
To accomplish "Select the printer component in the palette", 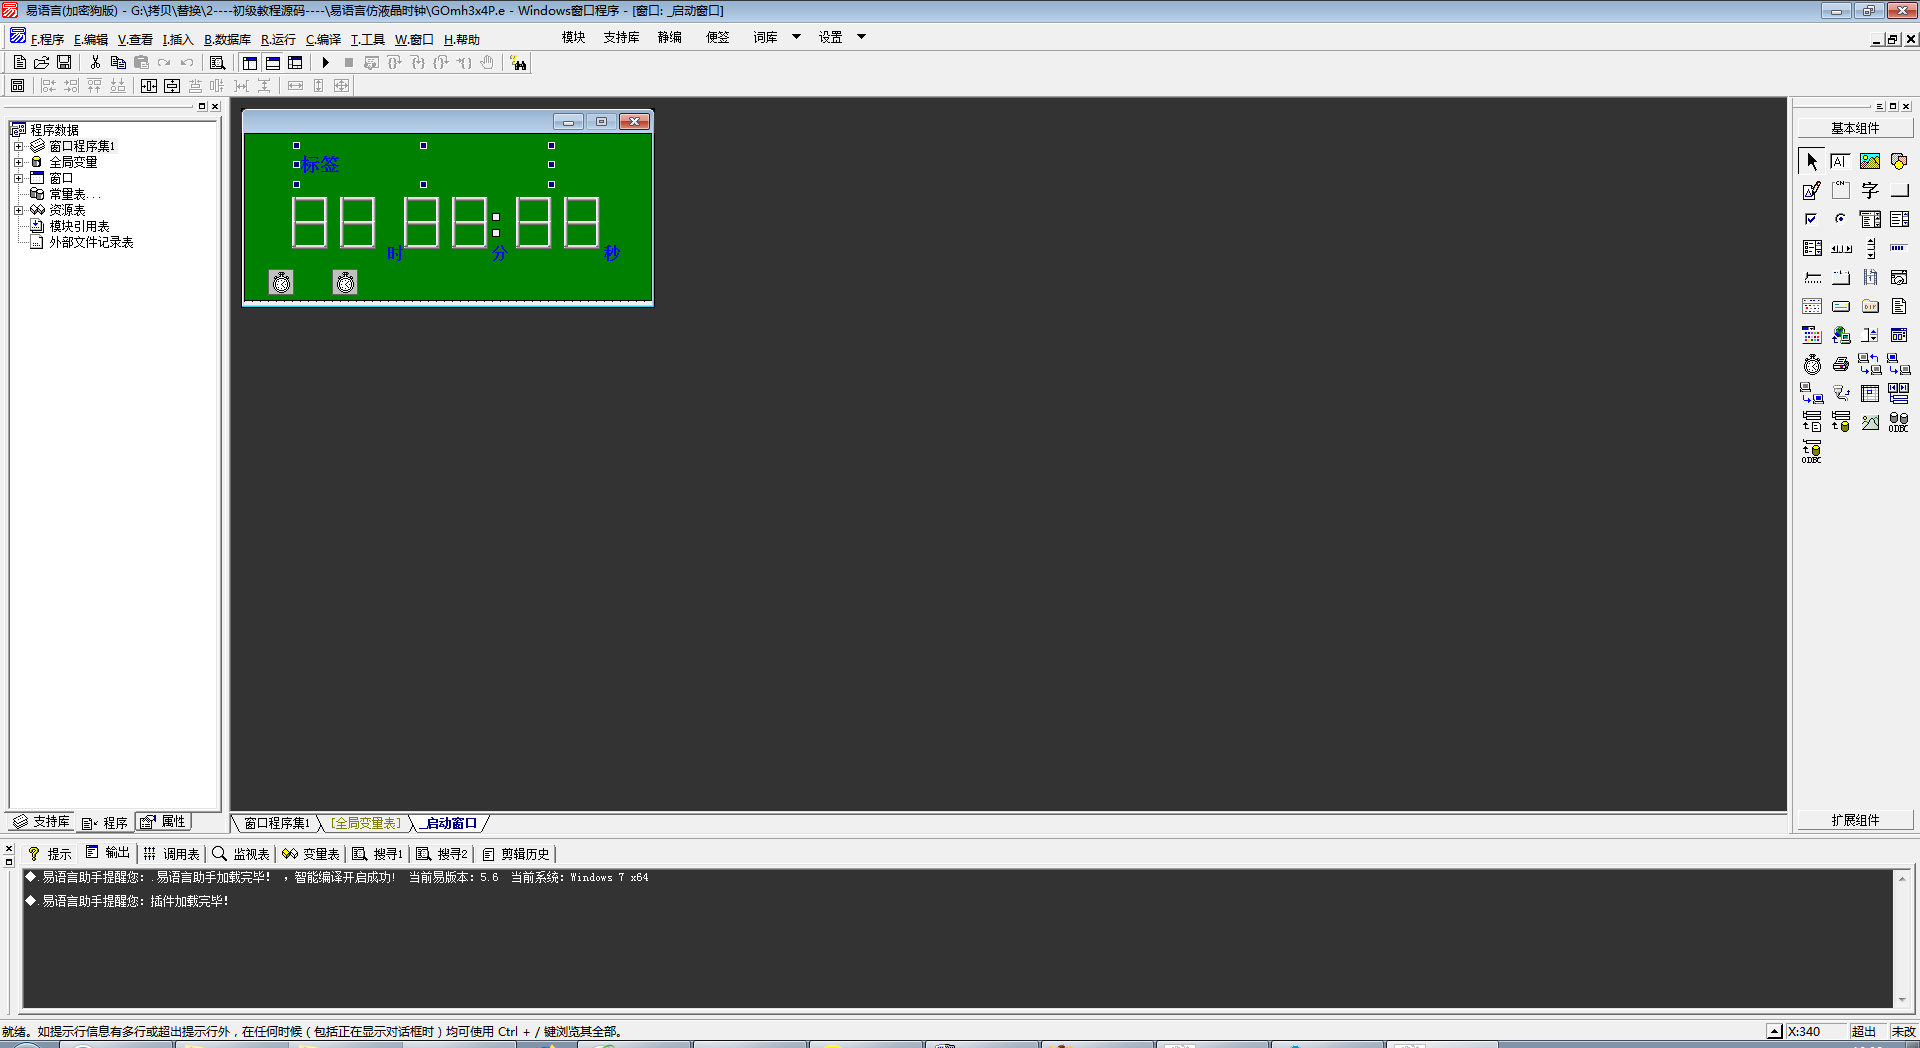I will click(x=1840, y=364).
